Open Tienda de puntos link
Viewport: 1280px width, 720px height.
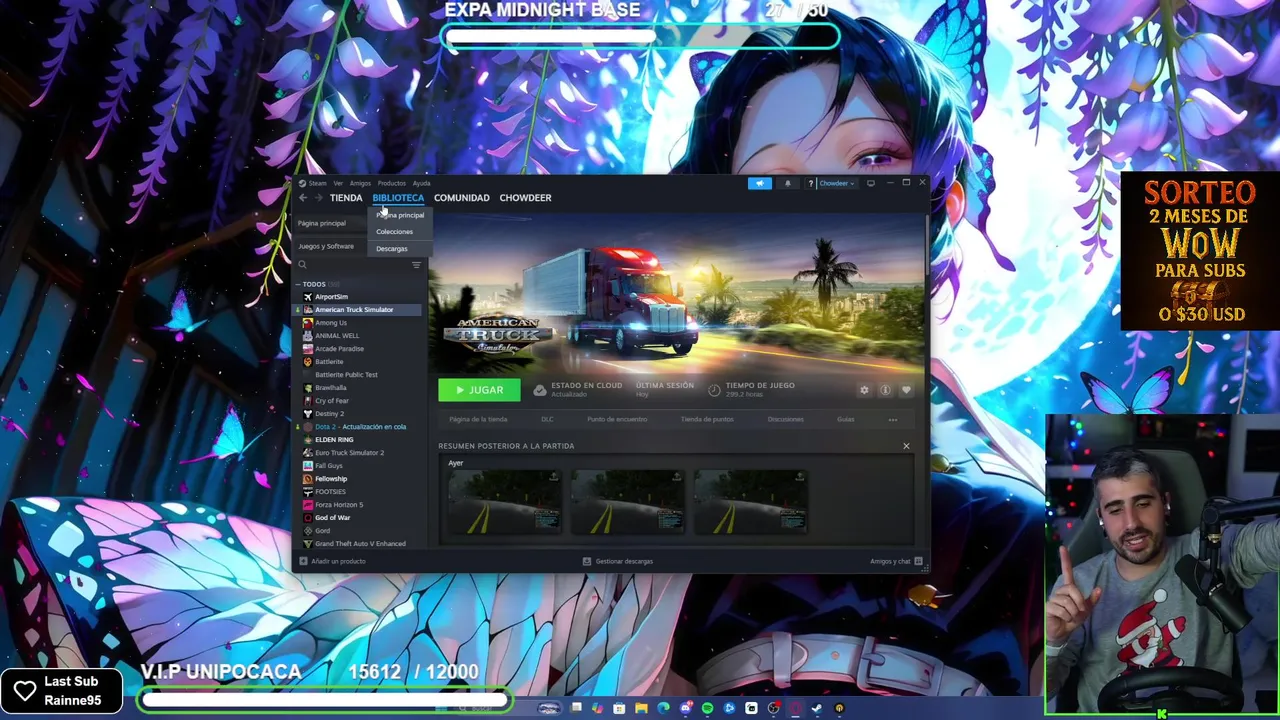[707, 420]
